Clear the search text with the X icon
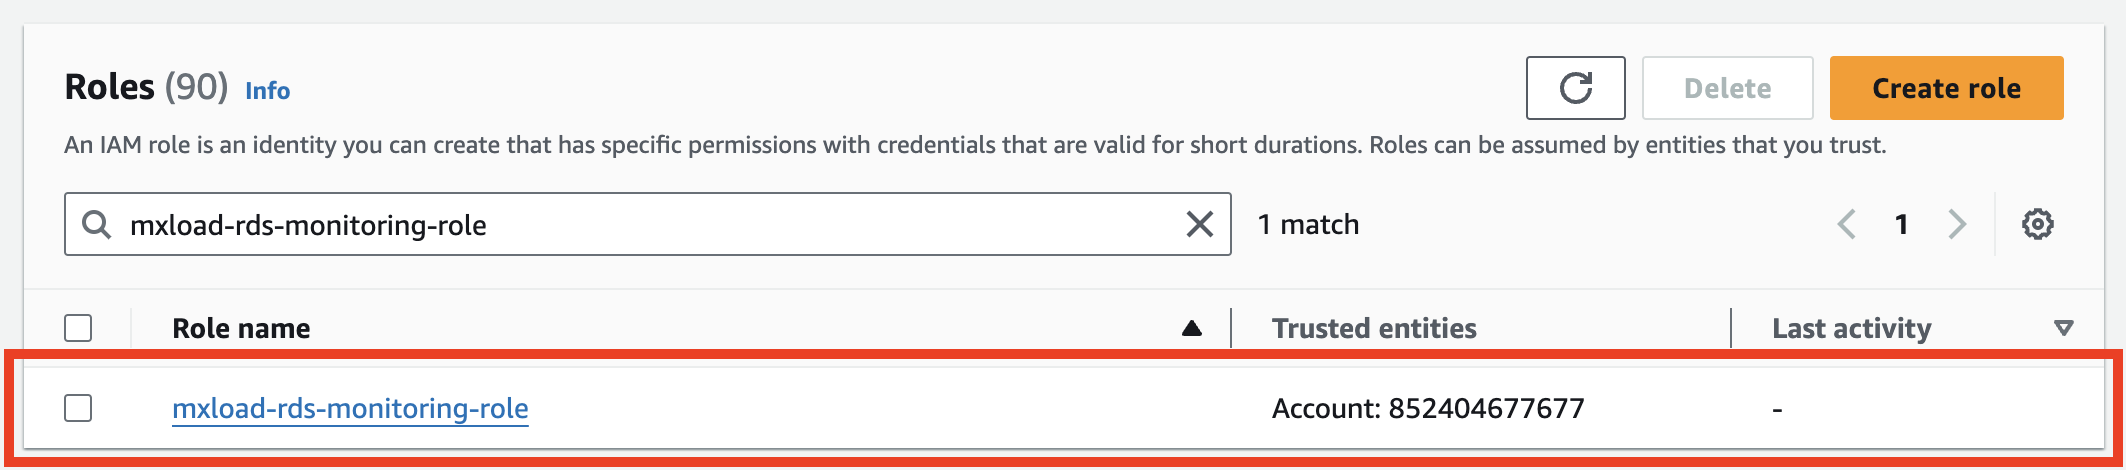2126x470 pixels. coord(1199,224)
